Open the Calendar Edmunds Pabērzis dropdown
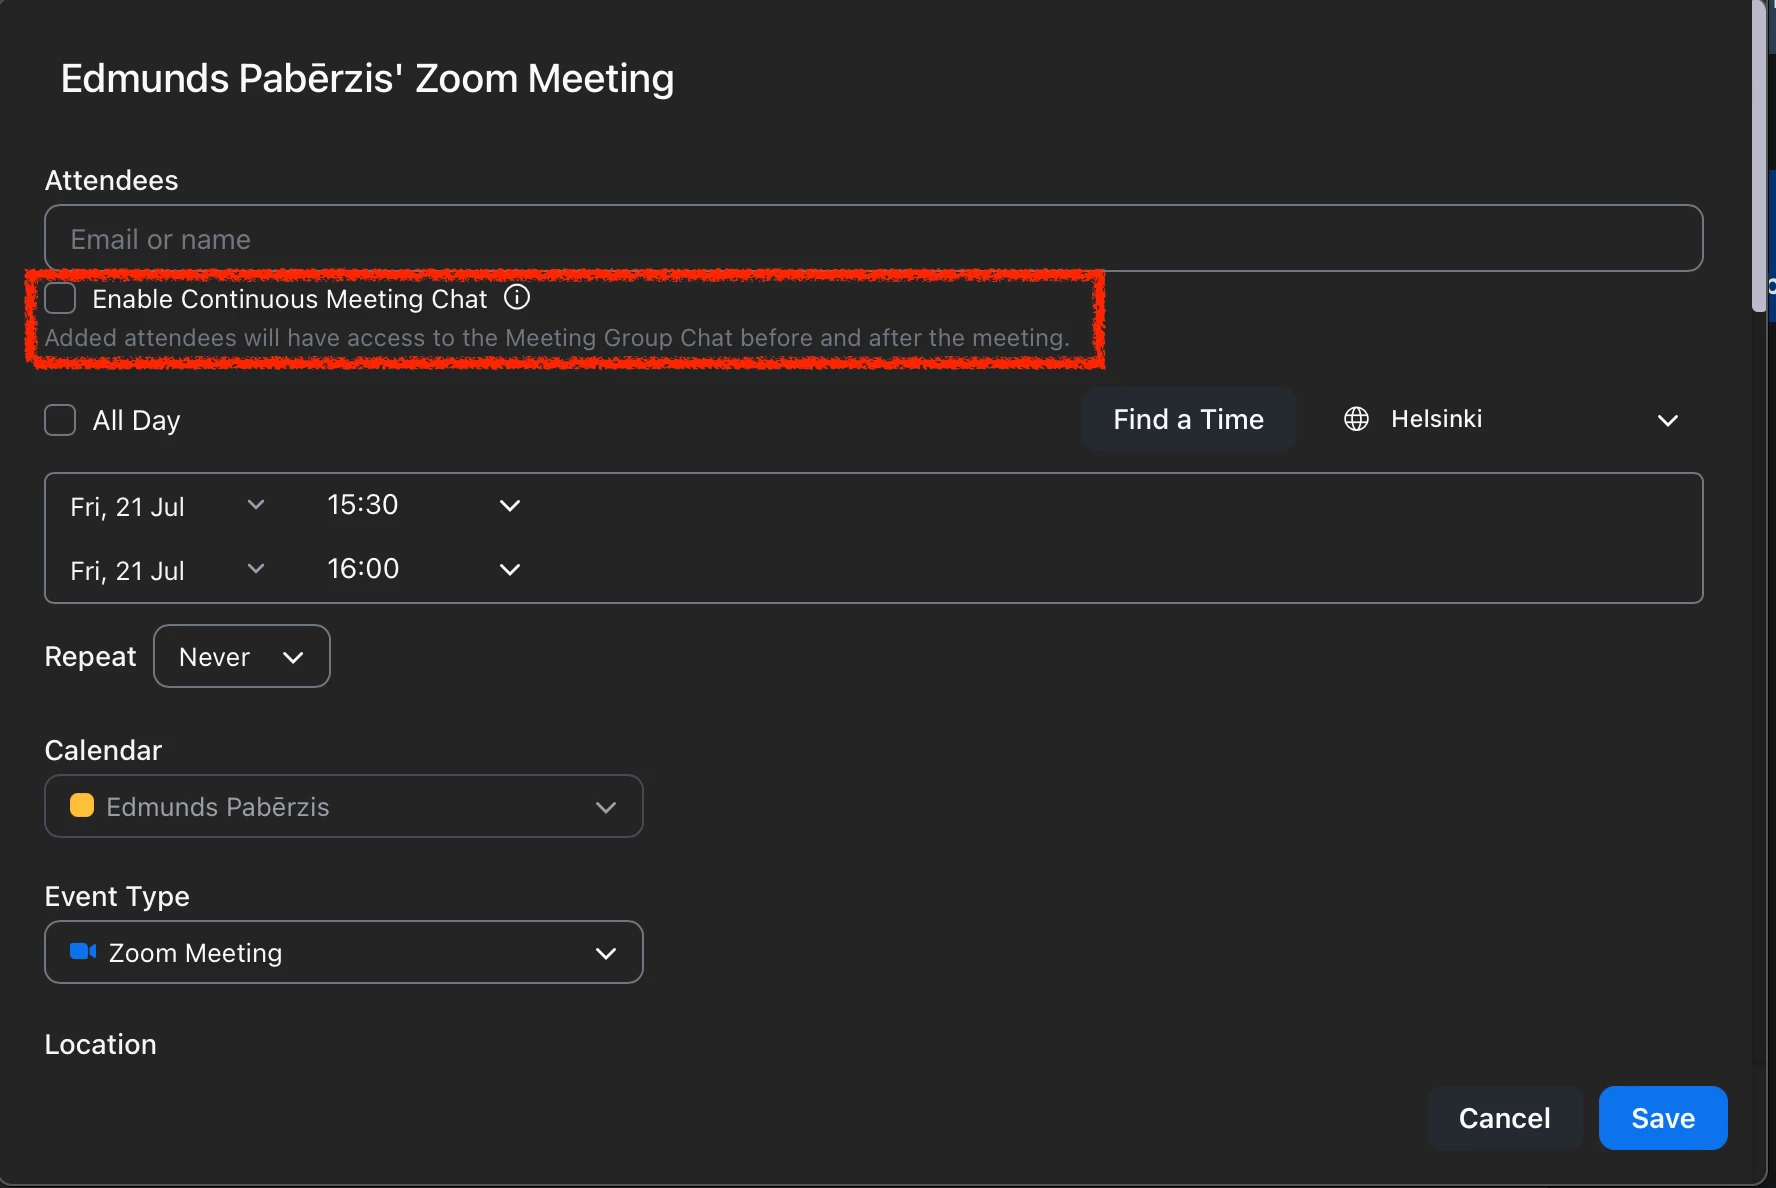1776x1188 pixels. (x=344, y=806)
